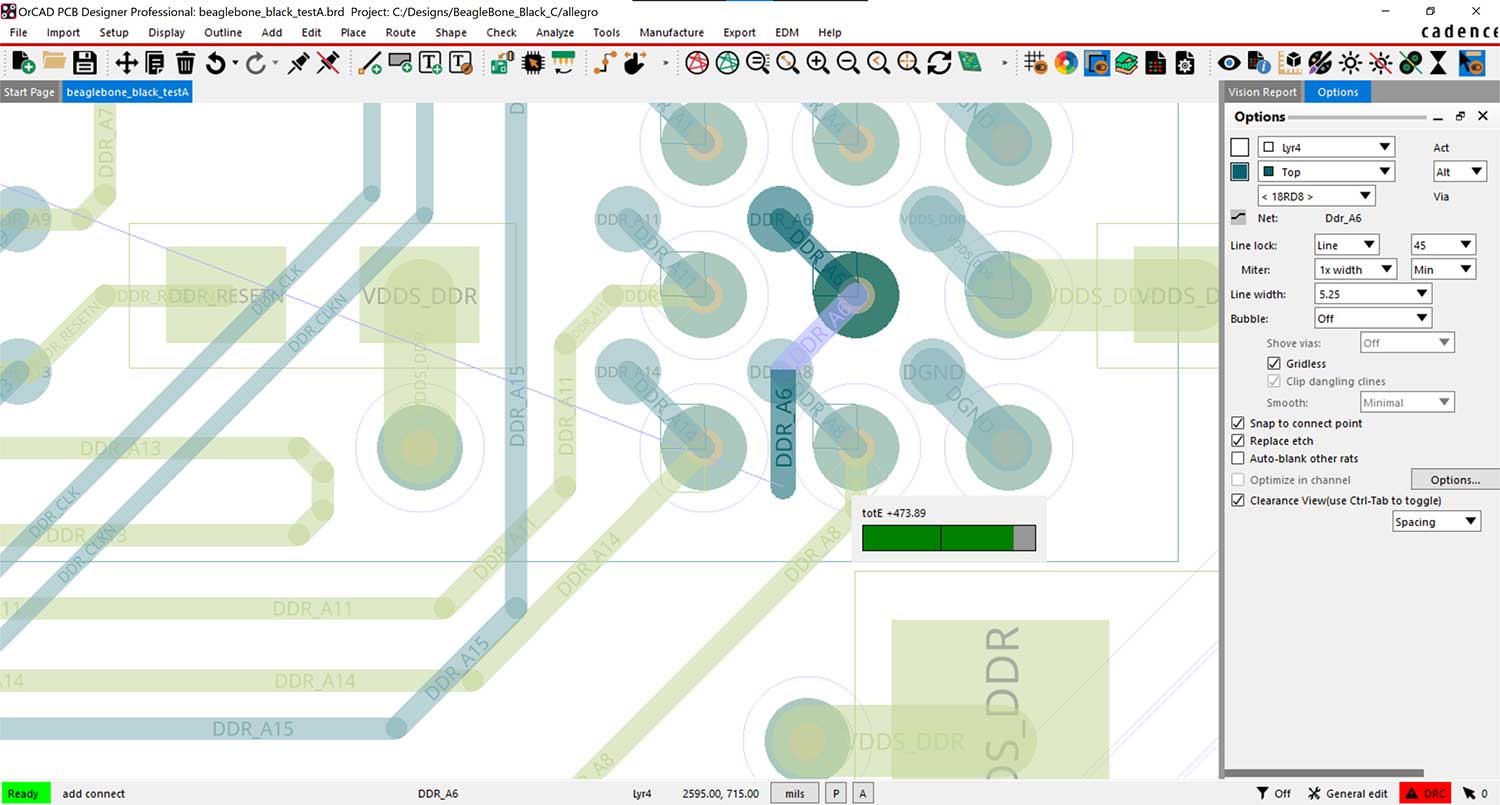The height and width of the screenshot is (805, 1500).
Task: Click the New file icon
Action: click(x=23, y=63)
